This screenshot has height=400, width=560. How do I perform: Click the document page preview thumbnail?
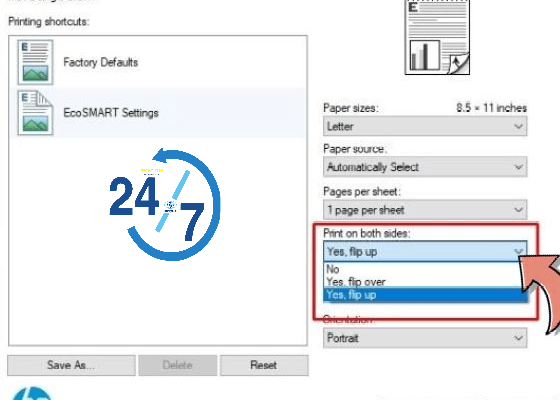(437, 37)
